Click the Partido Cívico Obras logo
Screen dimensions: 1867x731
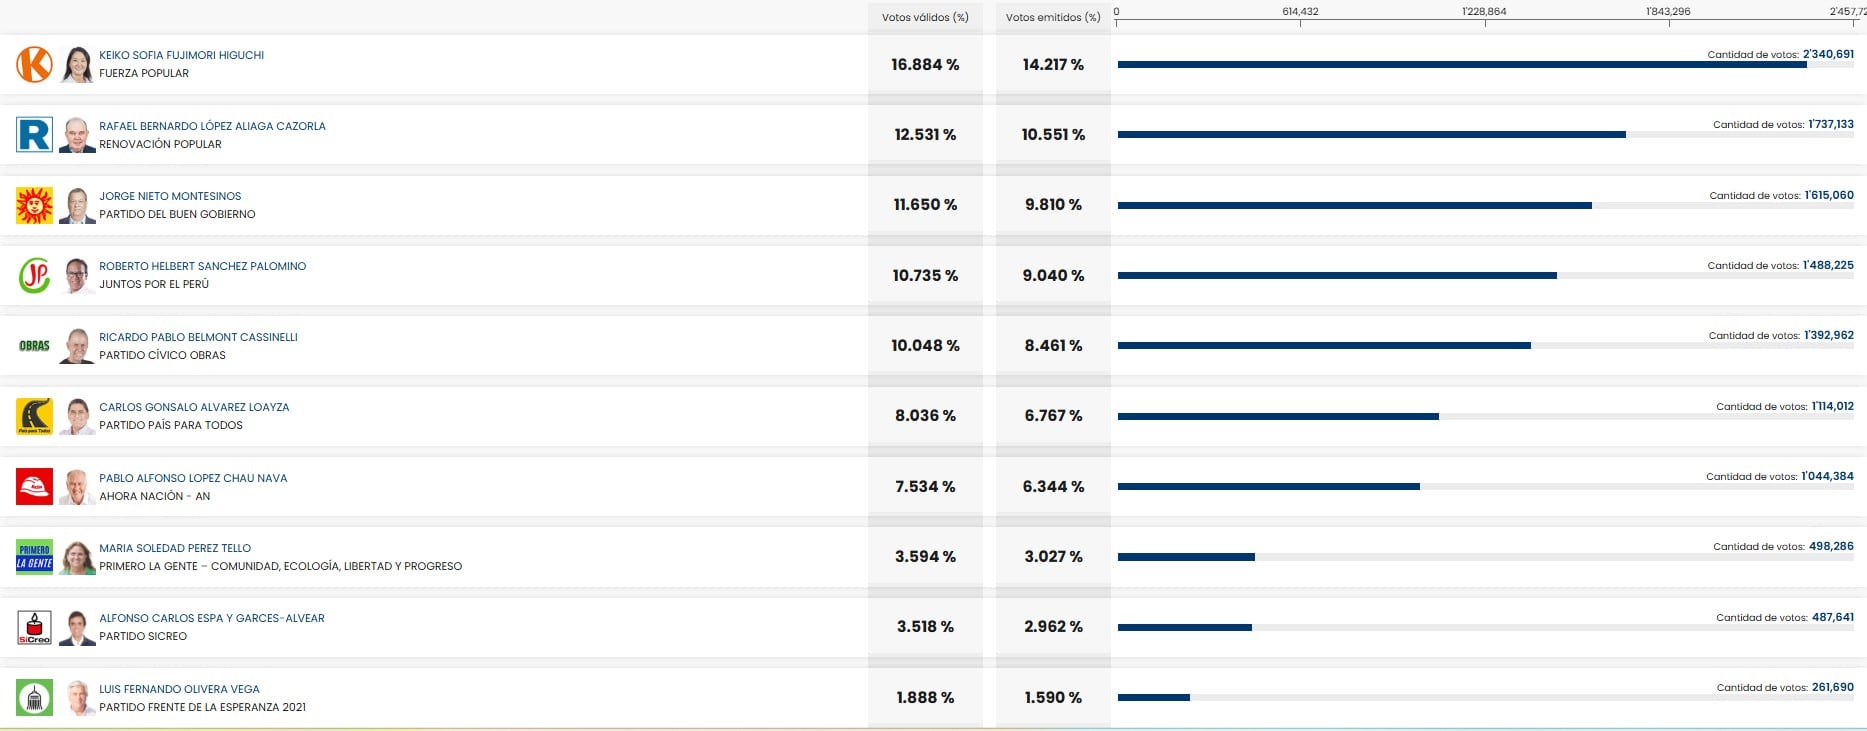pos(35,346)
